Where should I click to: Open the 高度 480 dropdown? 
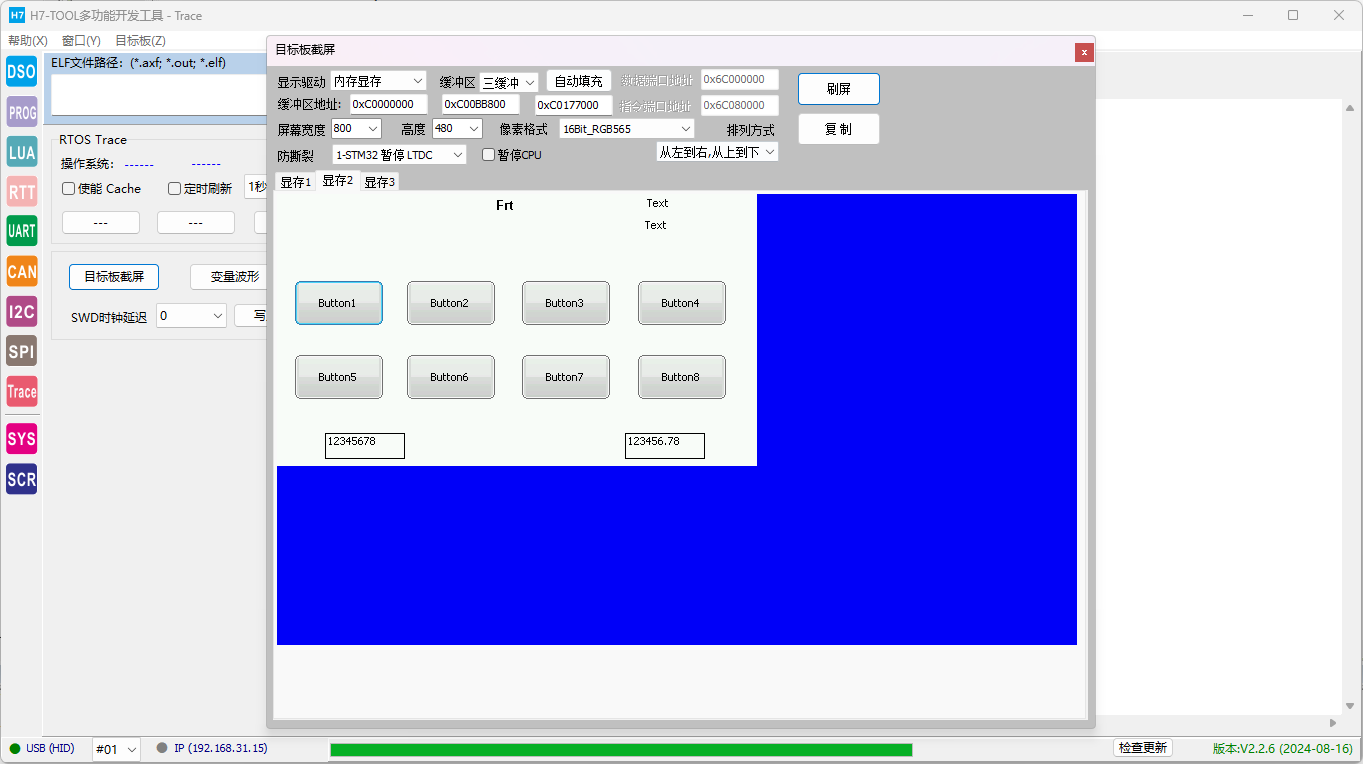pos(457,129)
